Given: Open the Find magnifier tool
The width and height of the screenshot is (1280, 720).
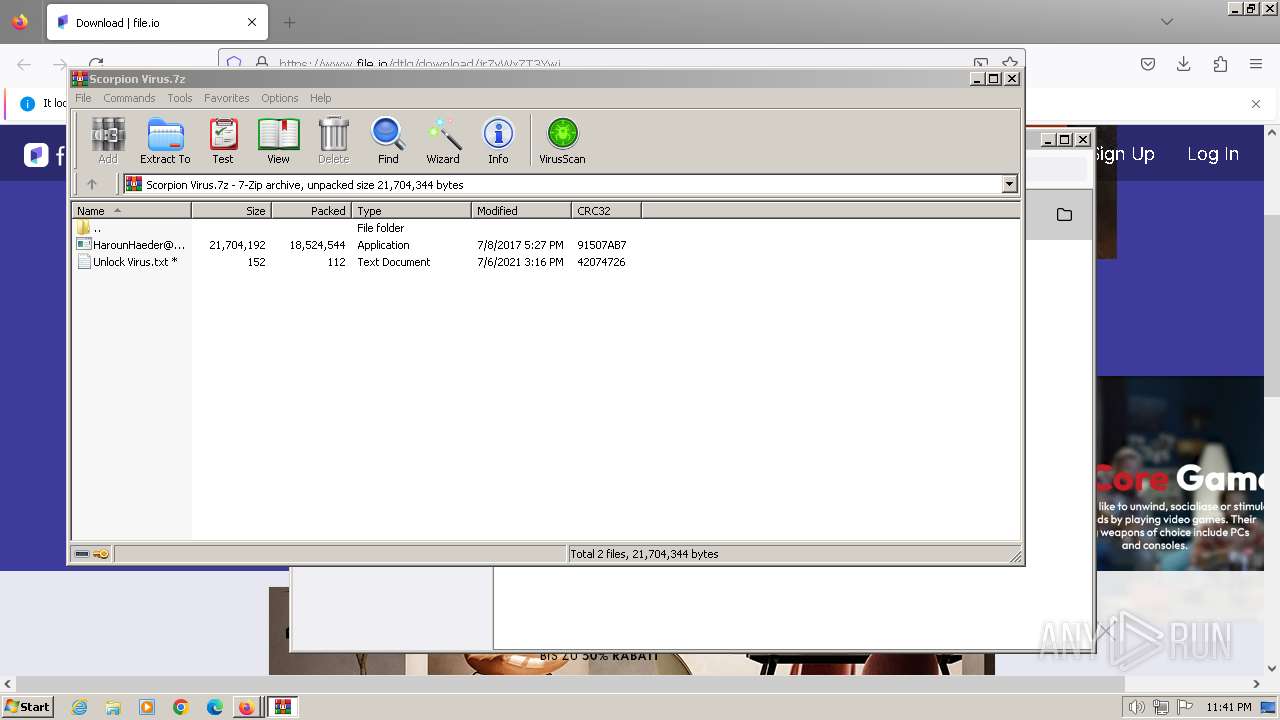Looking at the screenshot, I should click(388, 140).
